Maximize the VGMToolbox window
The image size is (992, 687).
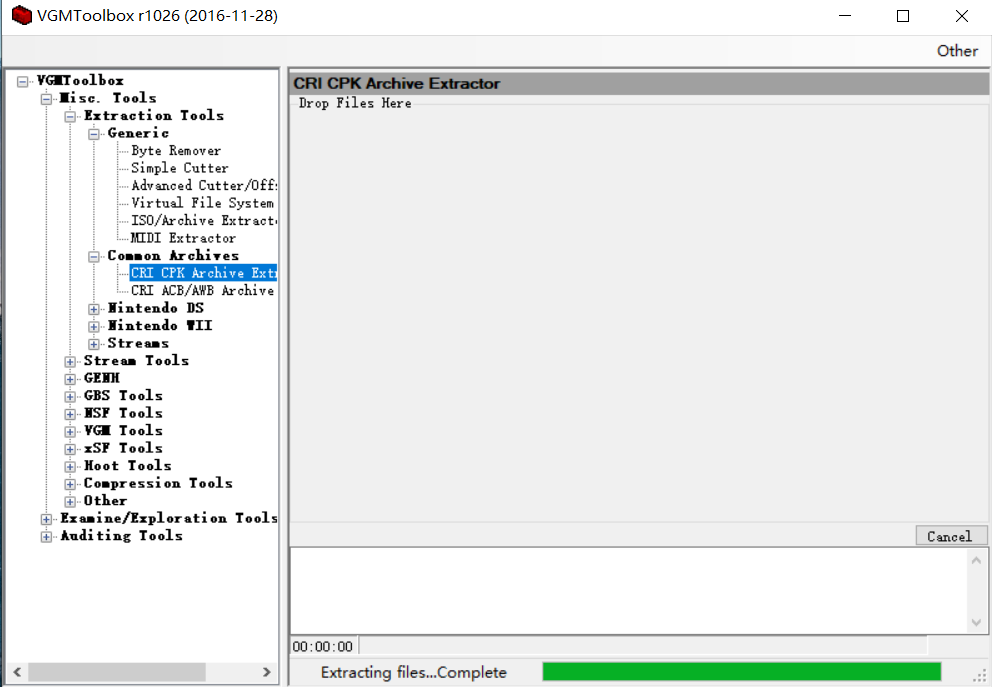click(903, 16)
